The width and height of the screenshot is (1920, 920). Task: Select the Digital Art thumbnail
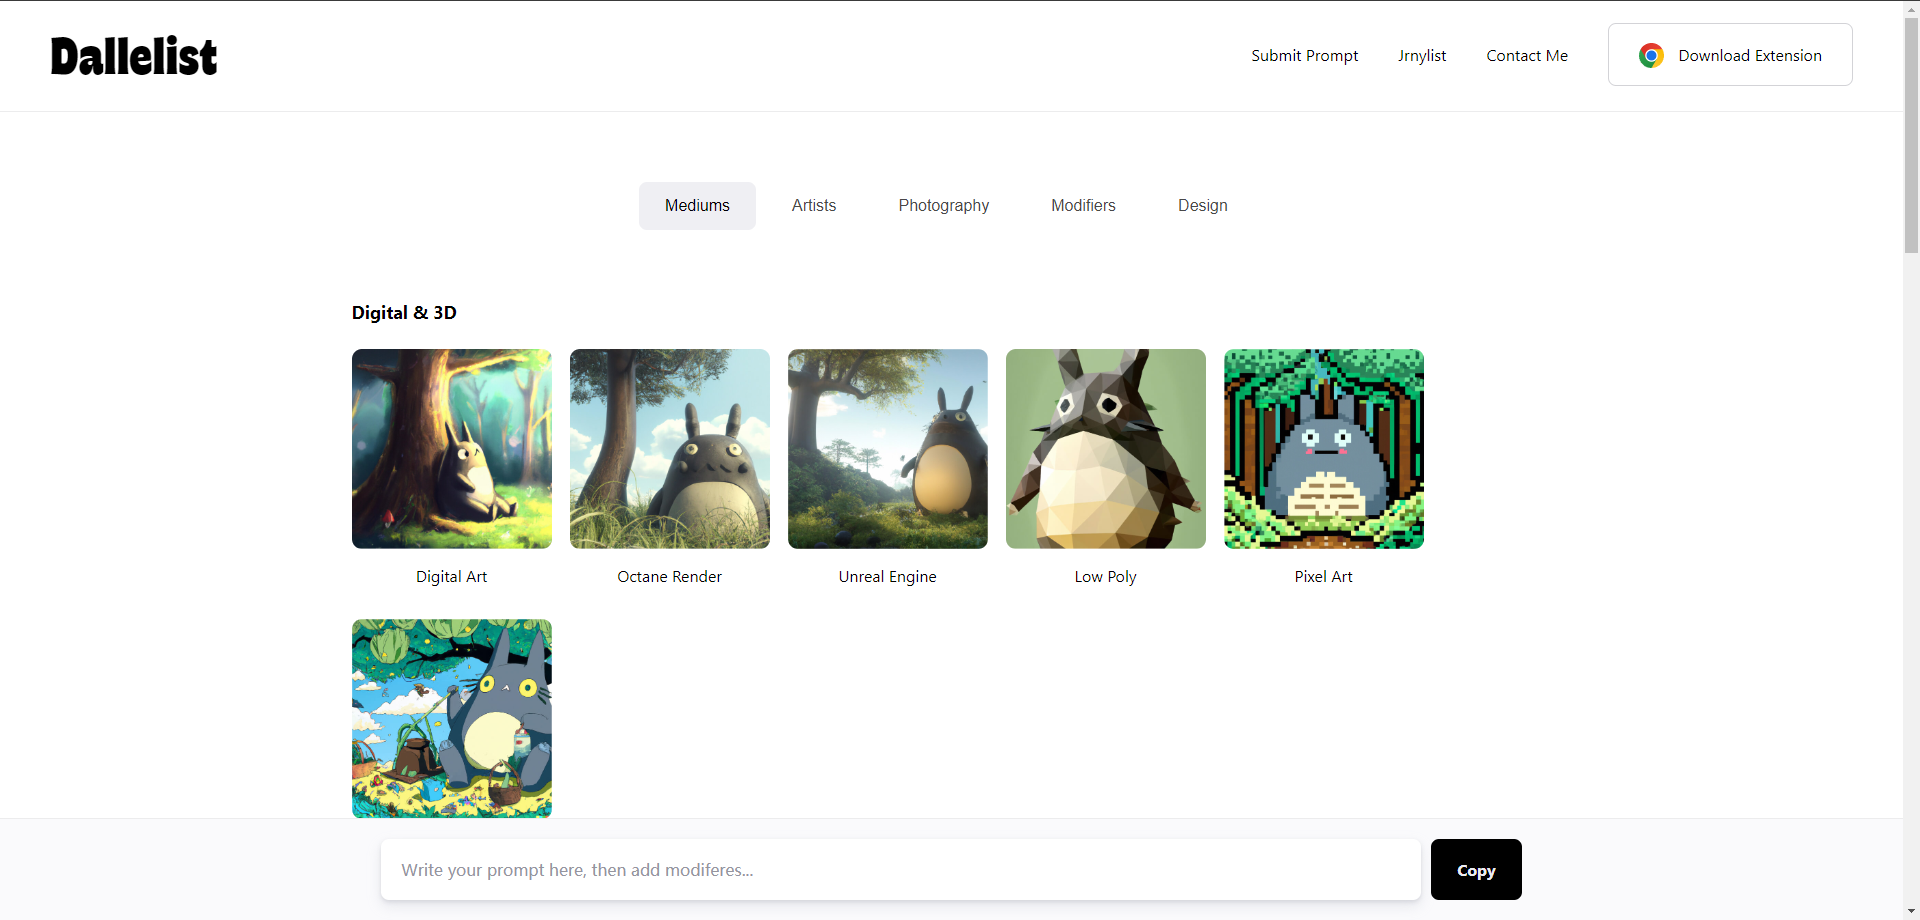[452, 449]
